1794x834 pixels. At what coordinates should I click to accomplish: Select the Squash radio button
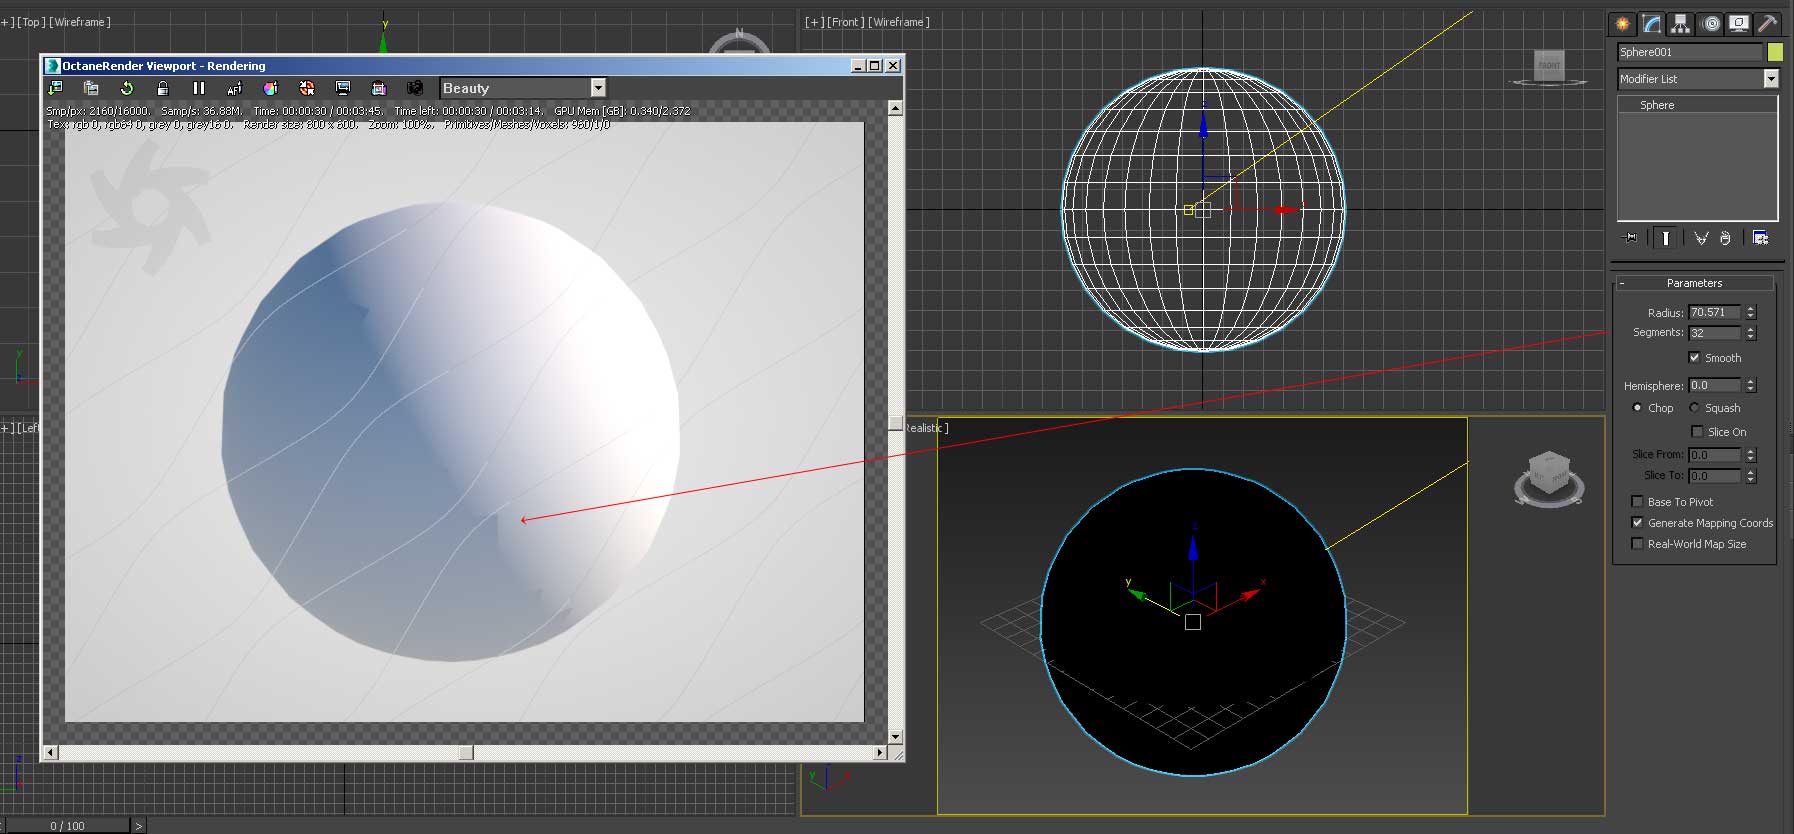point(1694,408)
